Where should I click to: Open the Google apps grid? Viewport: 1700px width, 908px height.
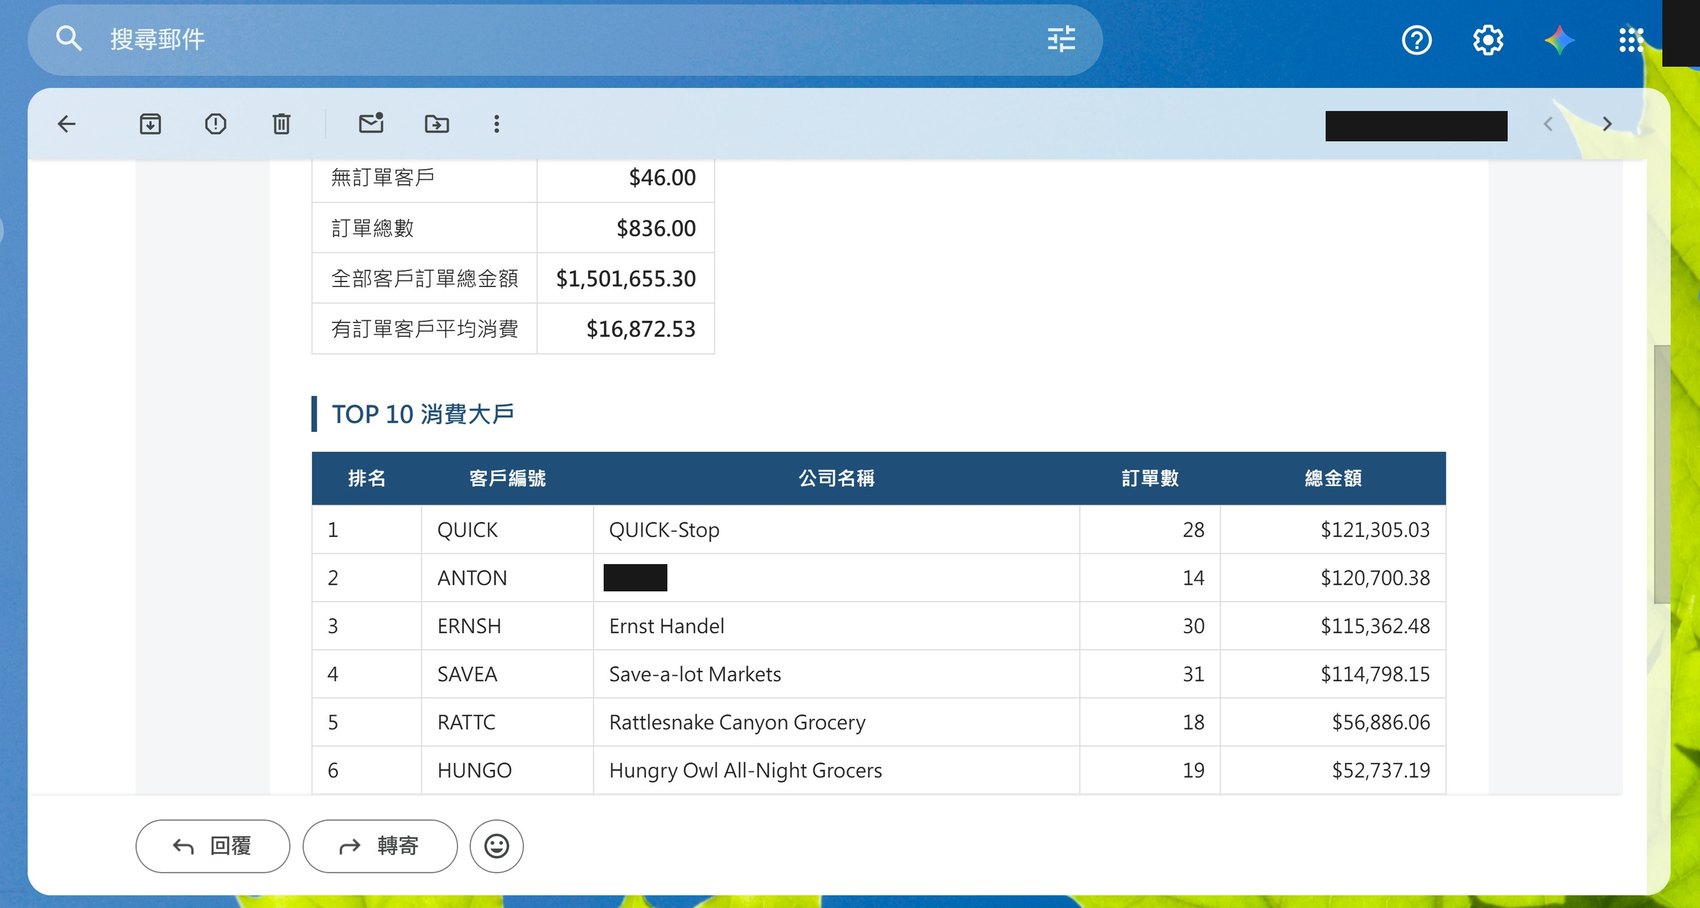[1631, 40]
